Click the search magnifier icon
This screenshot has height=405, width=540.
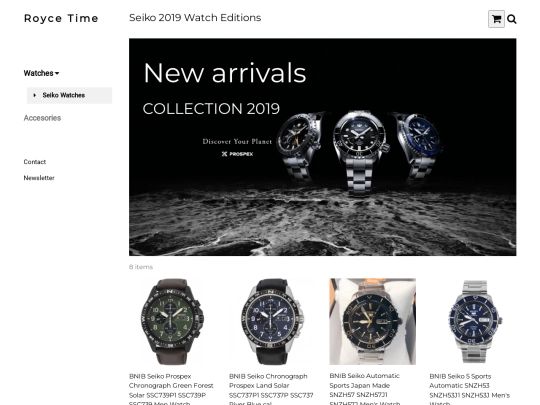pyautogui.click(x=512, y=19)
